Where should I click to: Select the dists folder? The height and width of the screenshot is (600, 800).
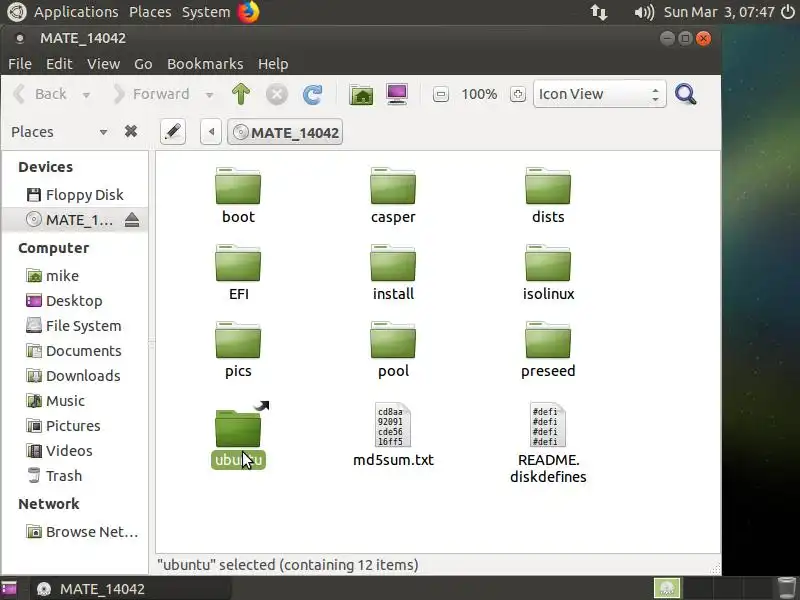click(548, 195)
